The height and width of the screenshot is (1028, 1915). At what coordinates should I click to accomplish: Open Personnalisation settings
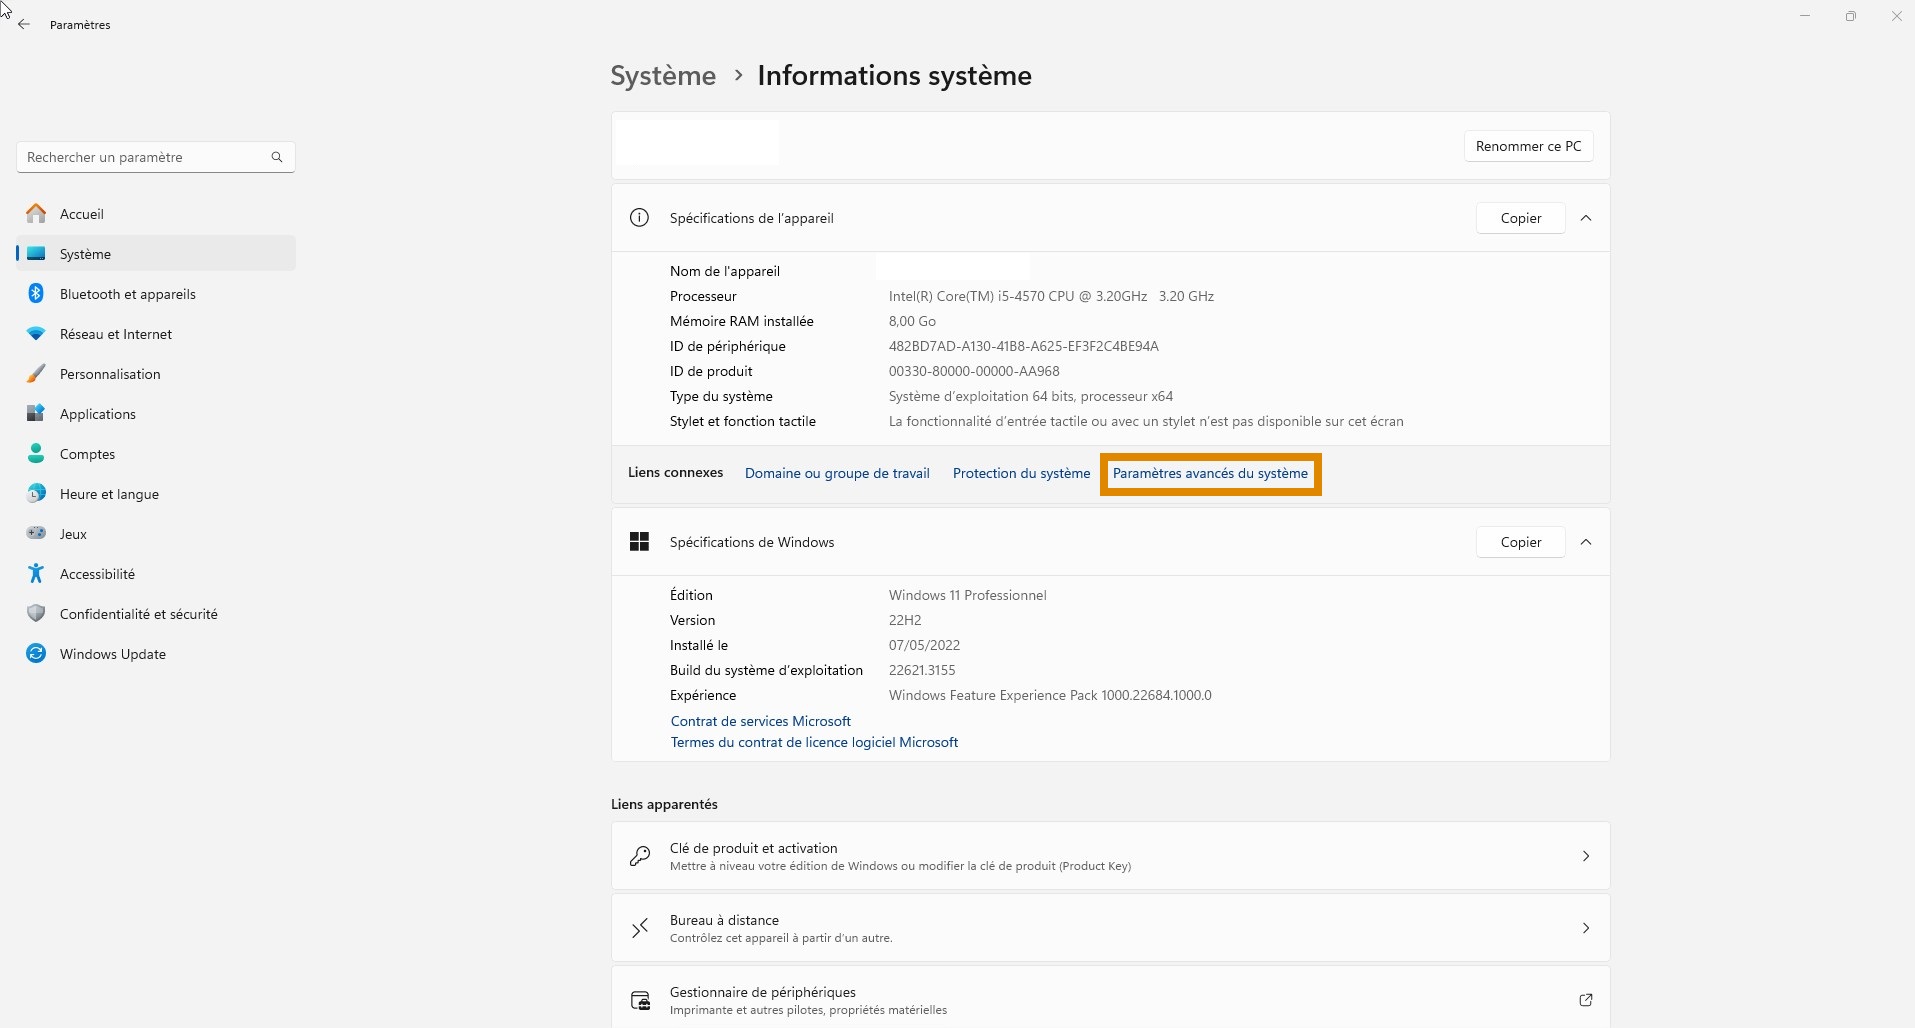[110, 373]
